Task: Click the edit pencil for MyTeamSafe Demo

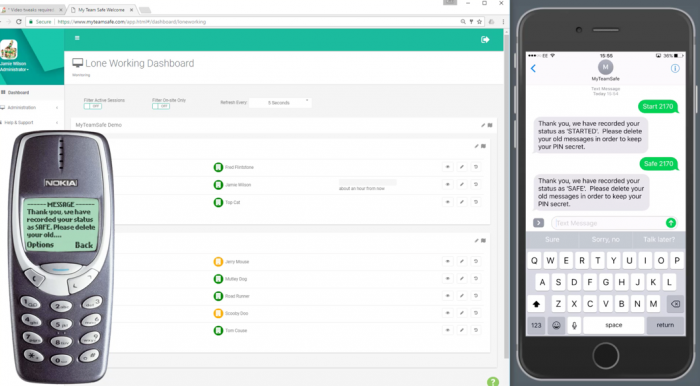Action: (x=483, y=125)
